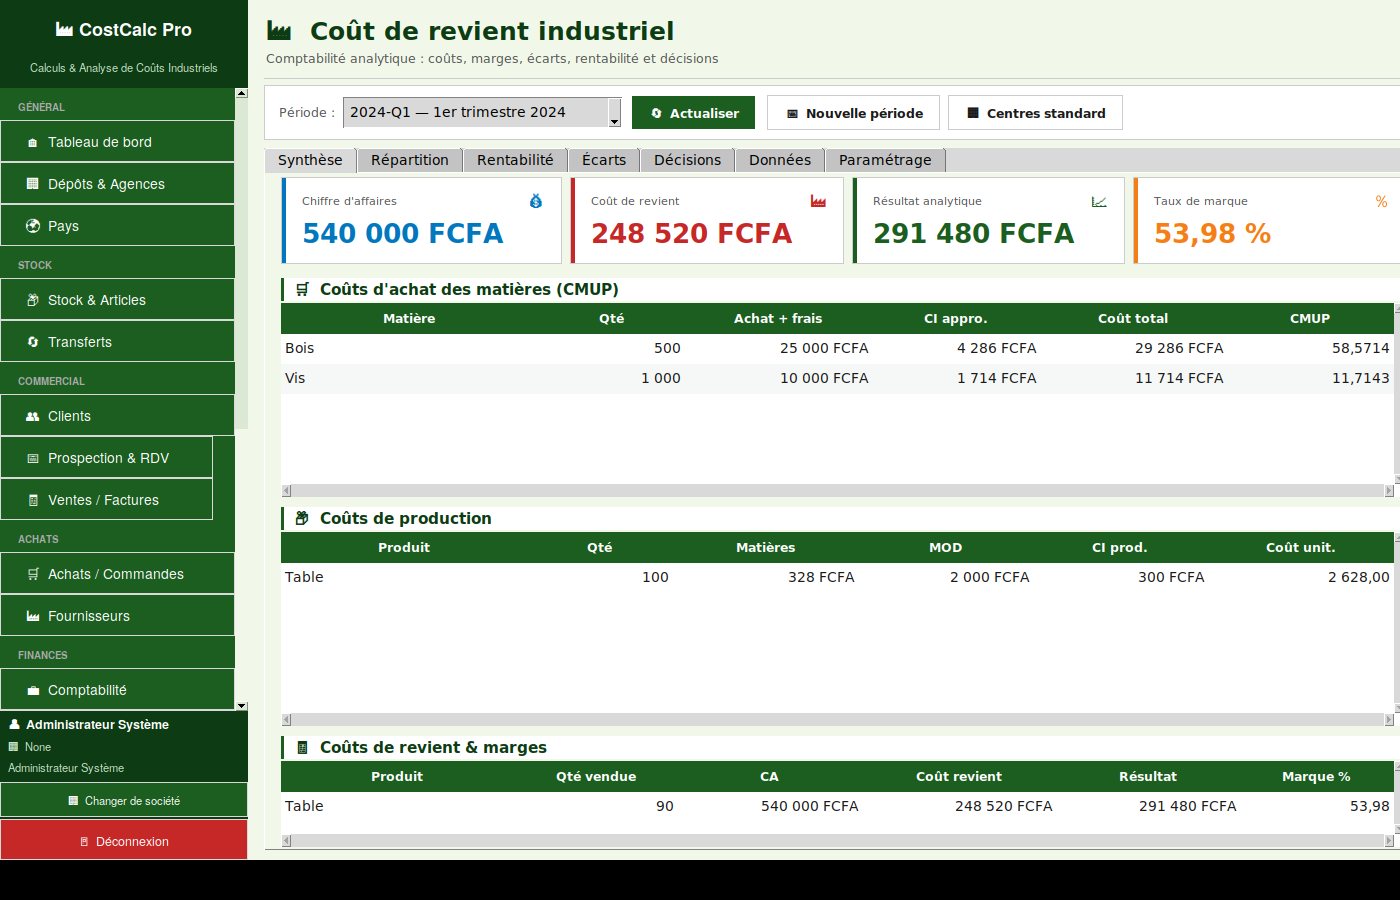Image resolution: width=1400 pixels, height=900 pixels.
Task: Create a Nouvelle période
Action: (x=854, y=113)
